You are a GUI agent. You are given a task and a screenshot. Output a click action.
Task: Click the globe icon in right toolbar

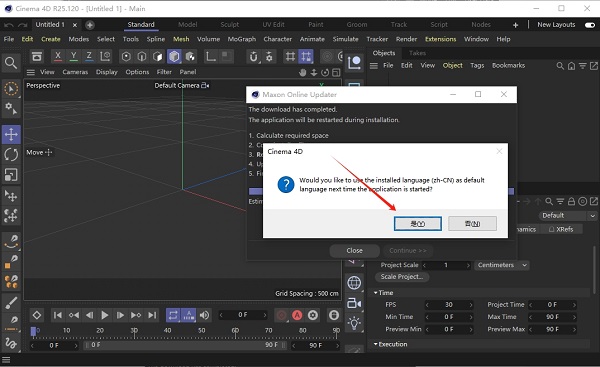tap(354, 283)
